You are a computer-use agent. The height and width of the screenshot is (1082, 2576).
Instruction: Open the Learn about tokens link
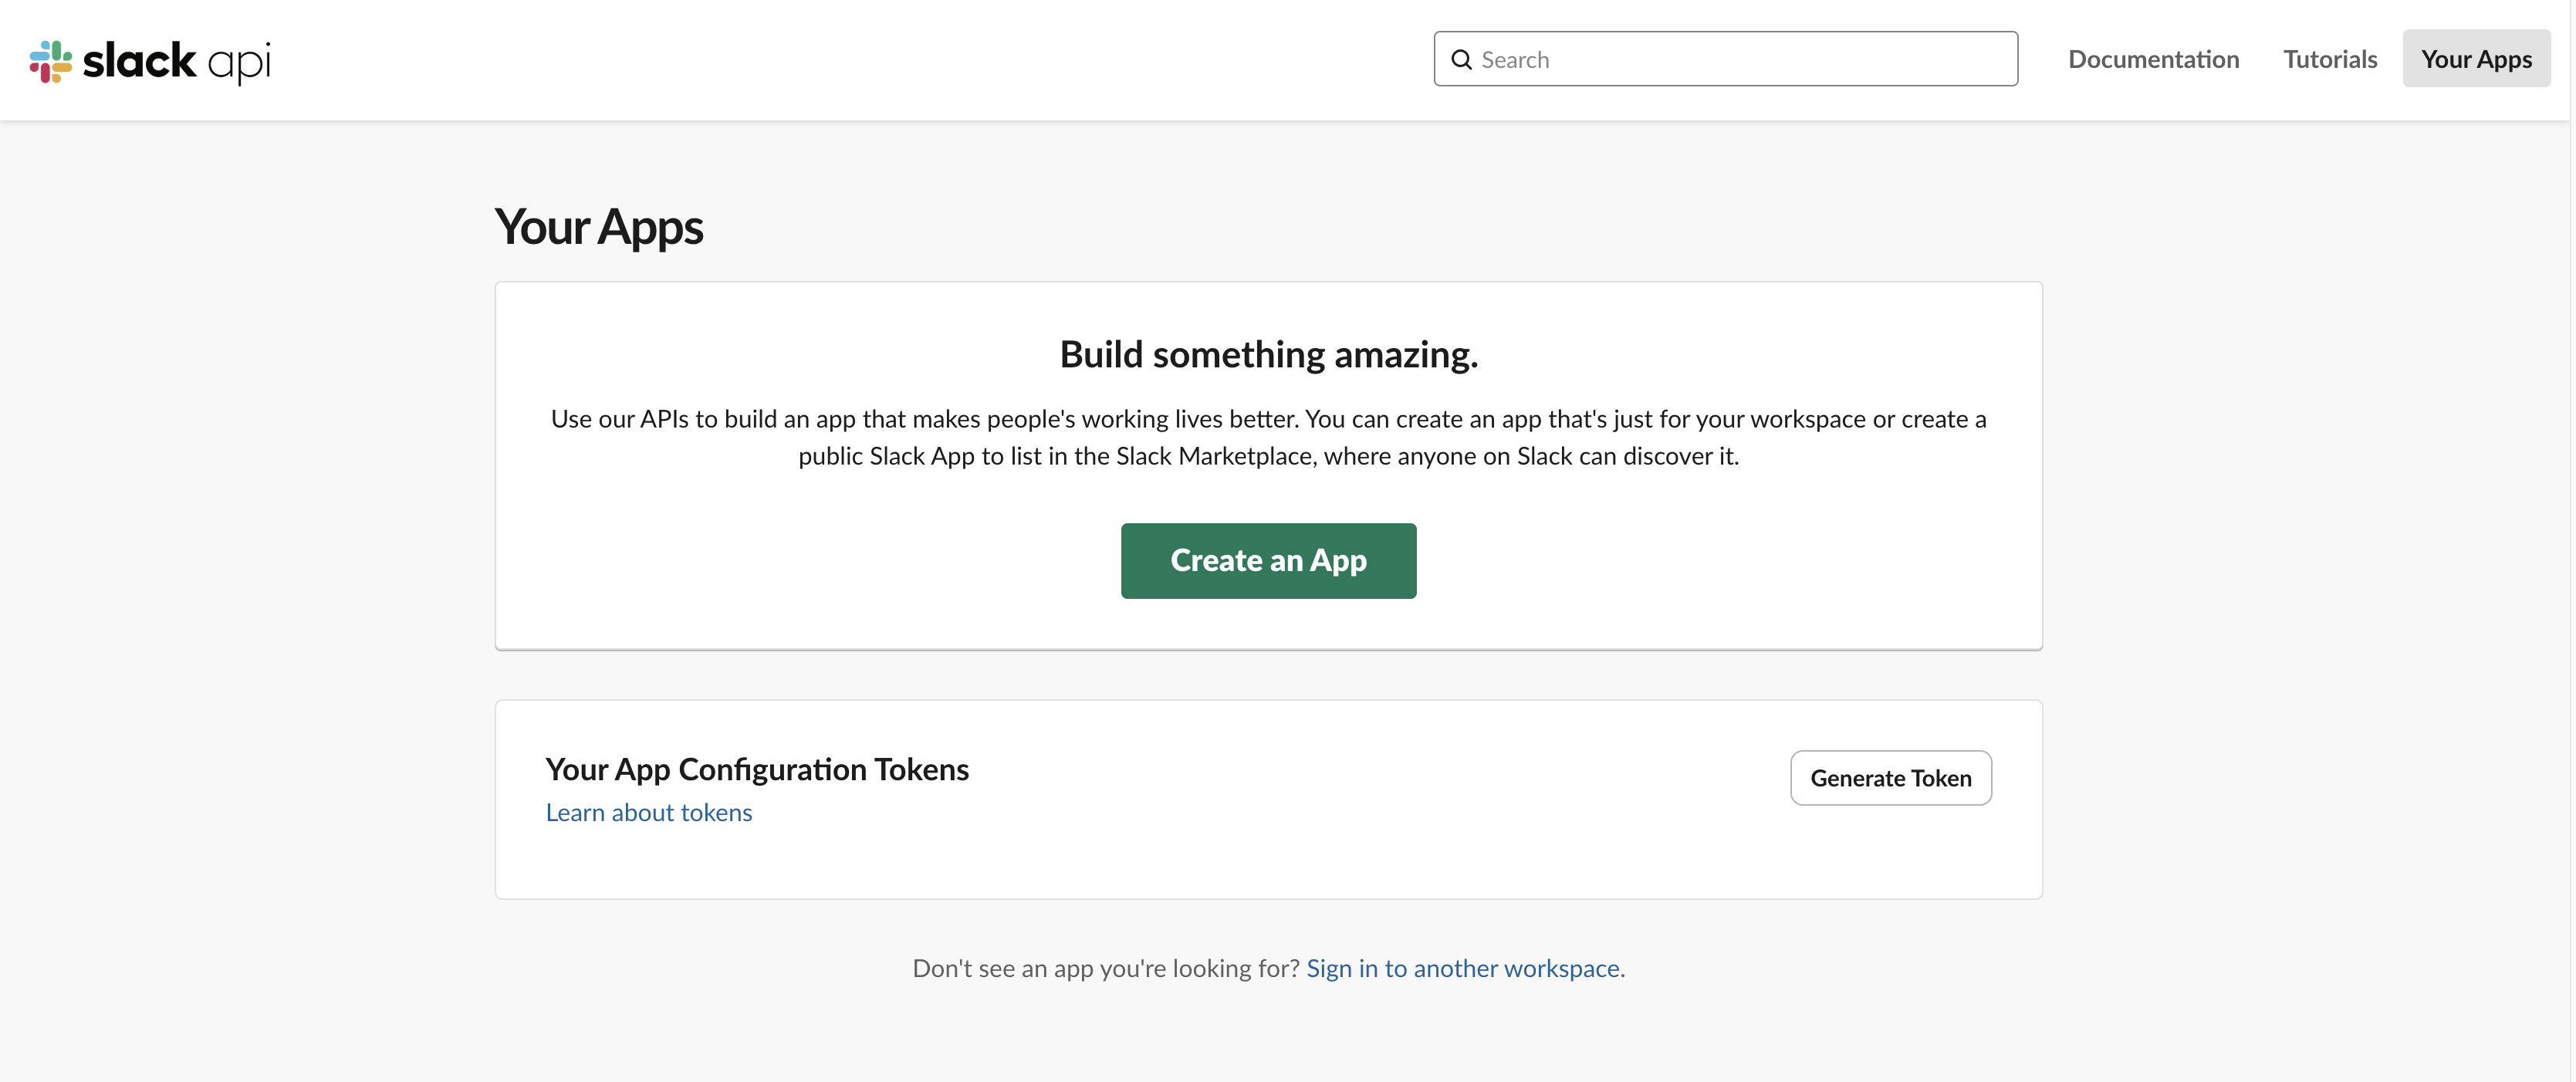[x=648, y=813]
